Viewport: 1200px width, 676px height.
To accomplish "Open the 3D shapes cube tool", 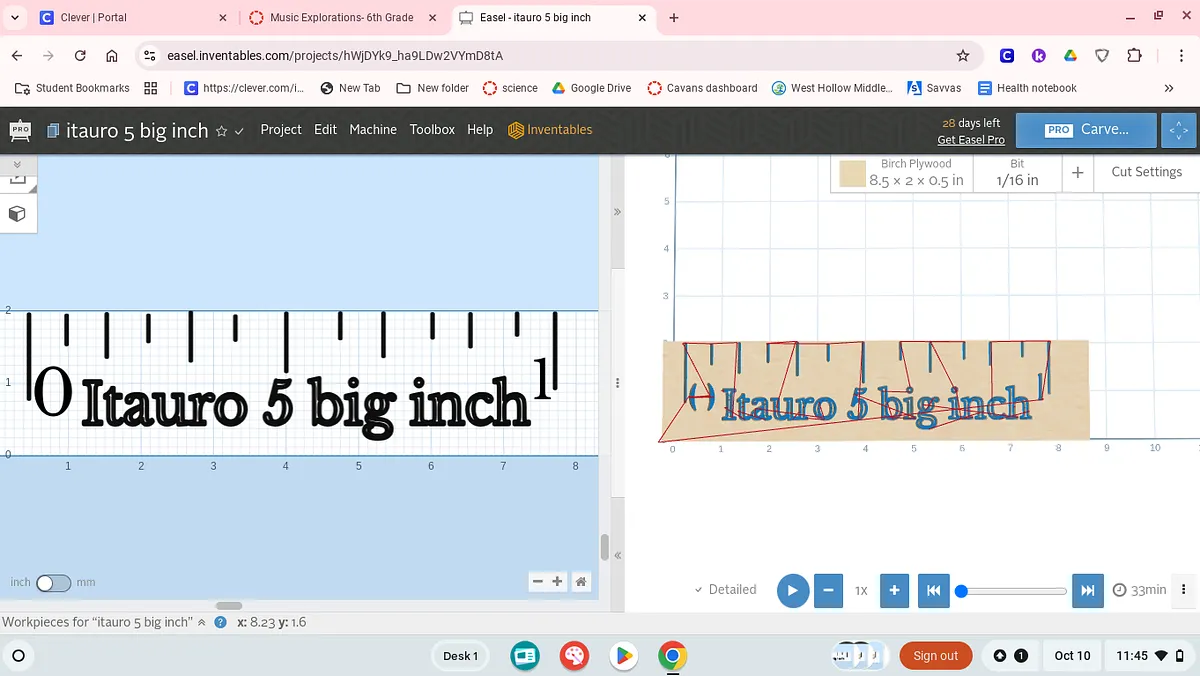I will pyautogui.click(x=17, y=214).
